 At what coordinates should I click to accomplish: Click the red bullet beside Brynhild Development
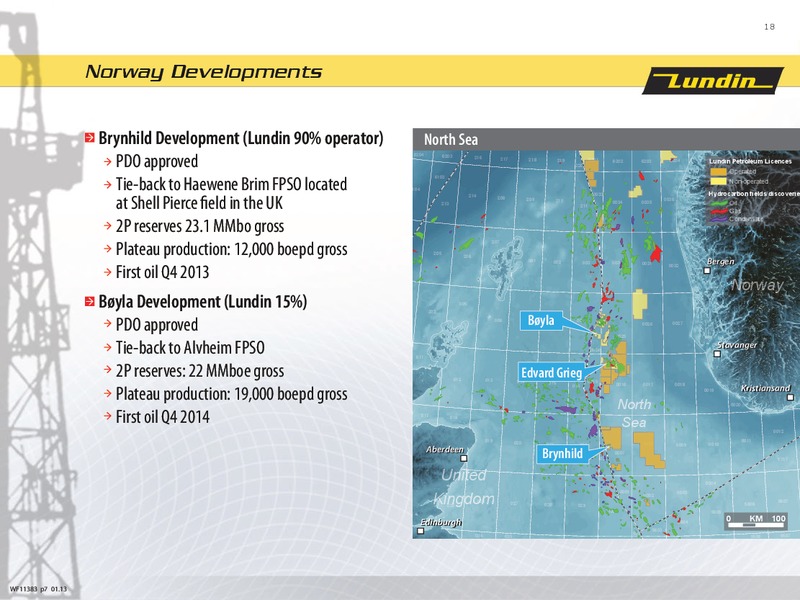90,138
